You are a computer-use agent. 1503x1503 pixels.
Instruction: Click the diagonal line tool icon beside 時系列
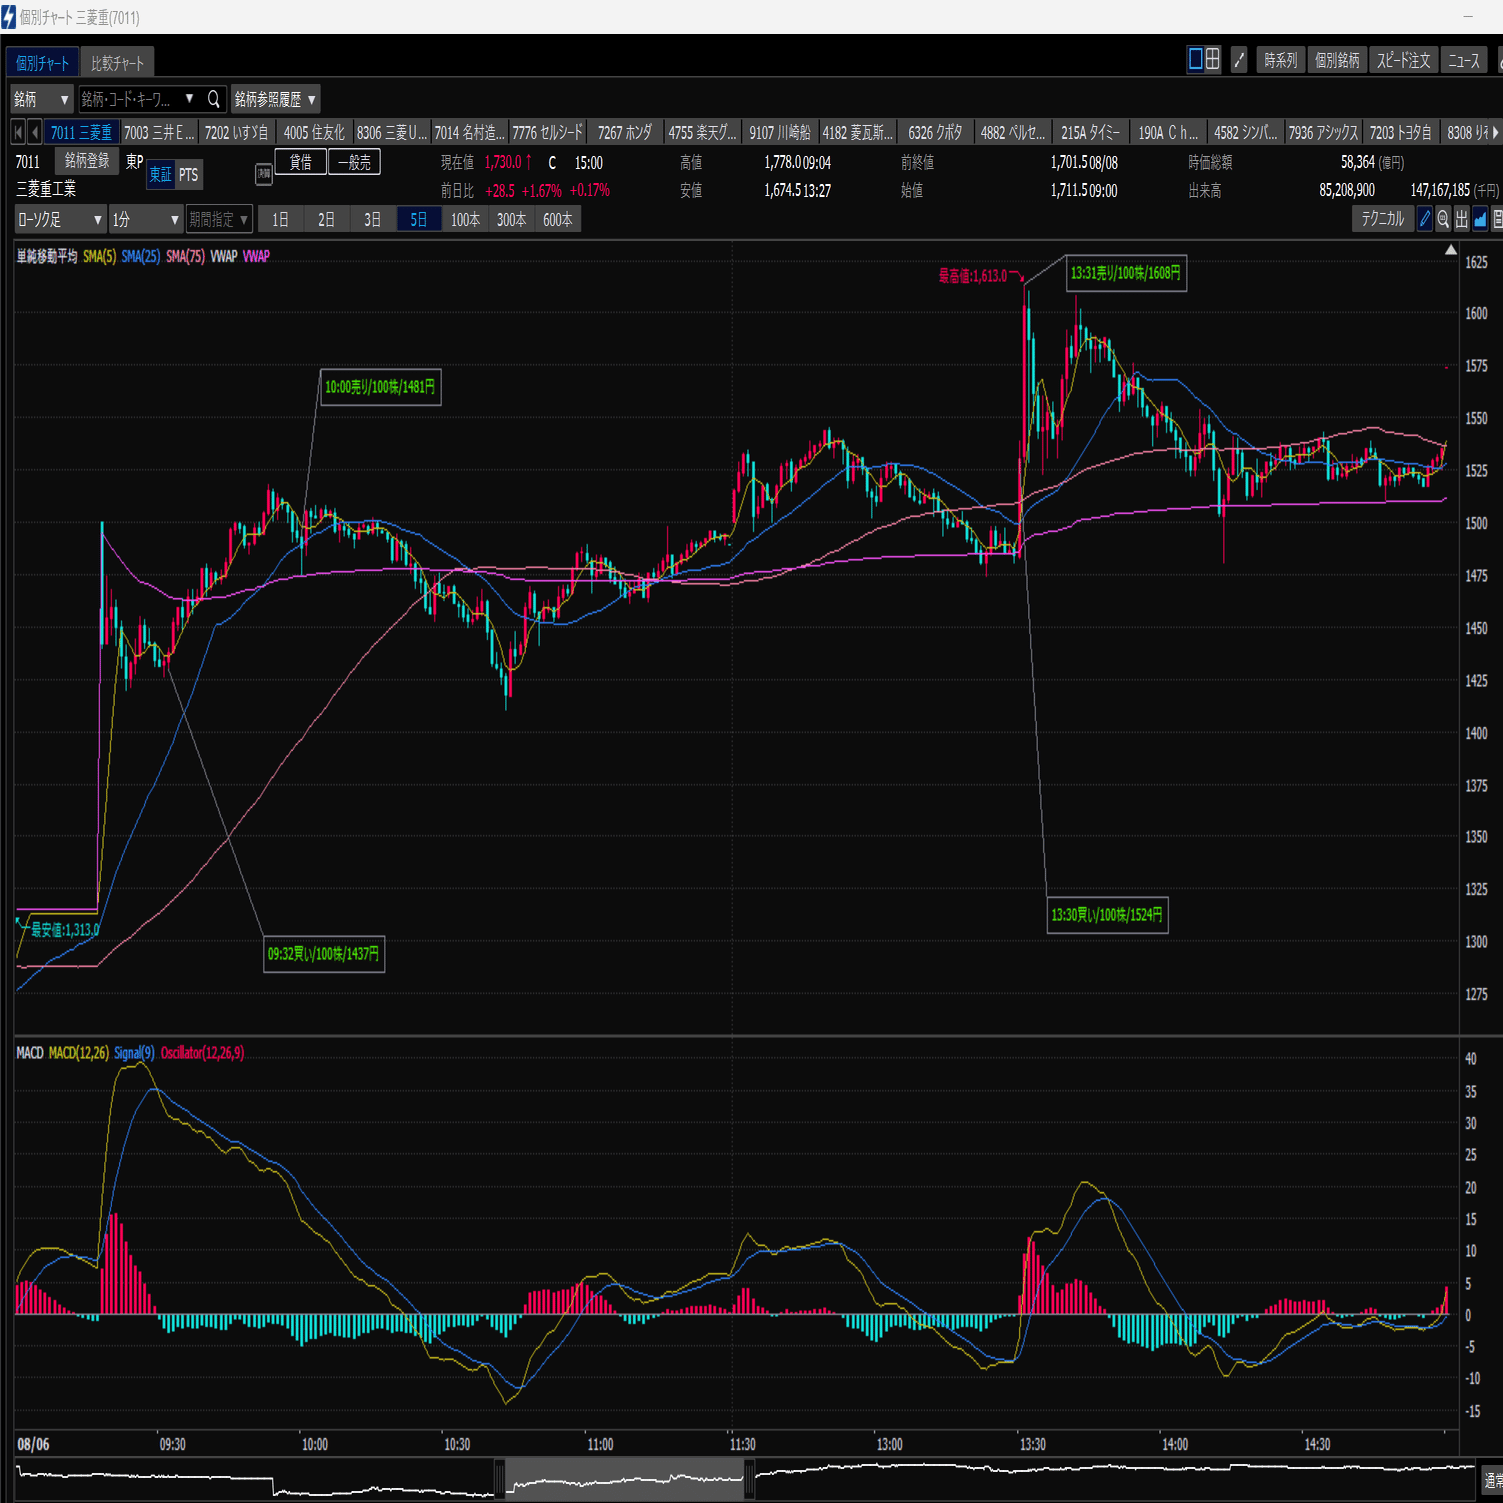tap(1239, 61)
